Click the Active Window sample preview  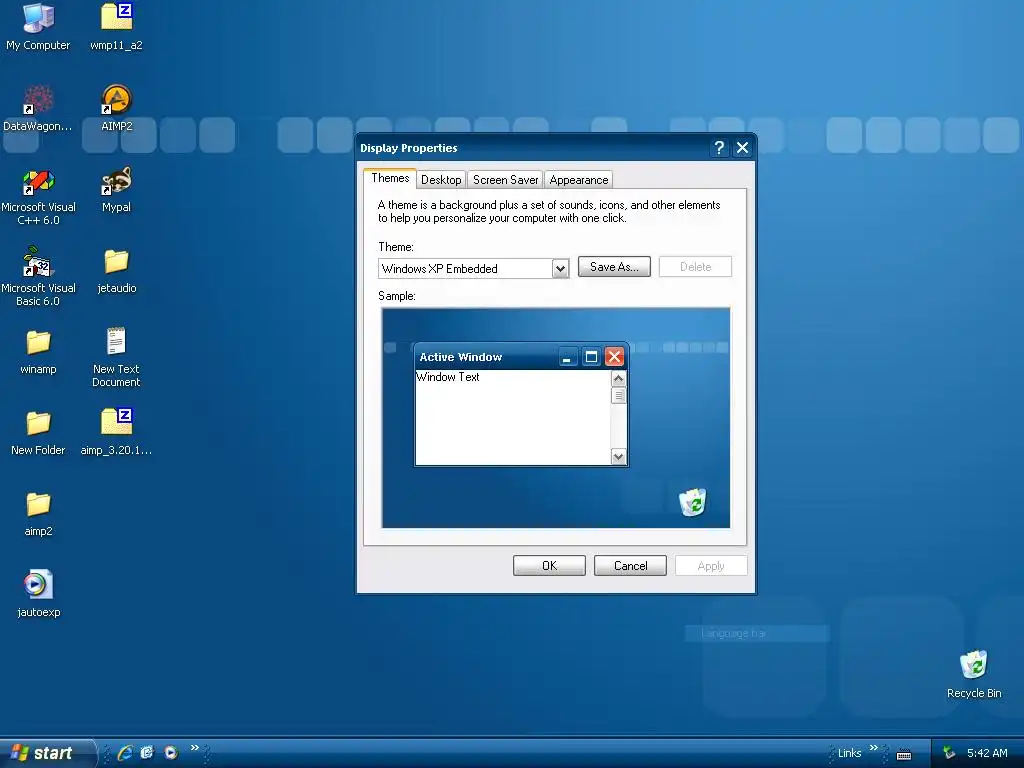click(521, 404)
